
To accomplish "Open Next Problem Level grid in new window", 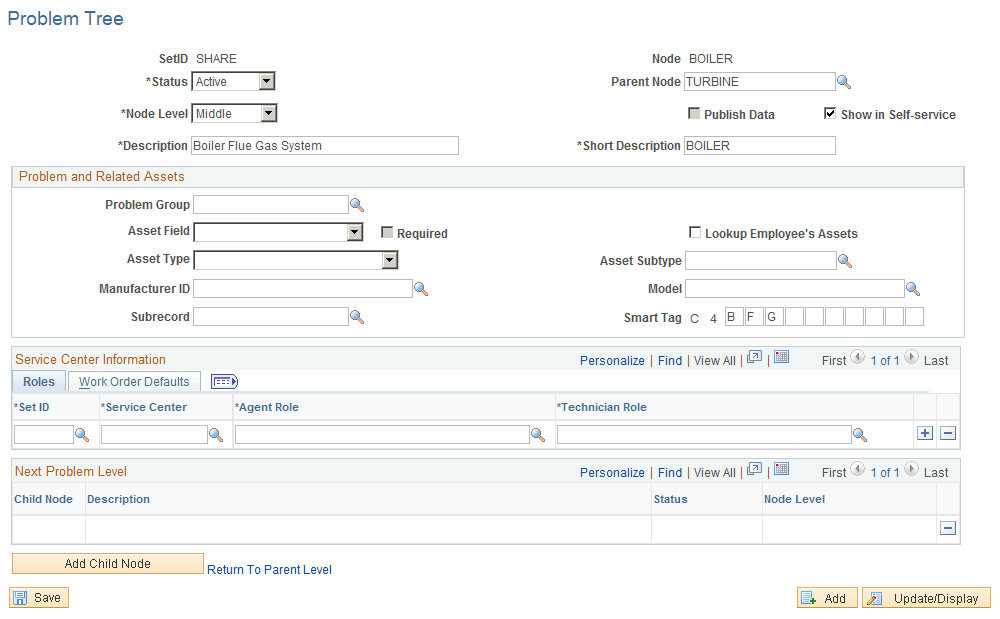I will tap(754, 469).
